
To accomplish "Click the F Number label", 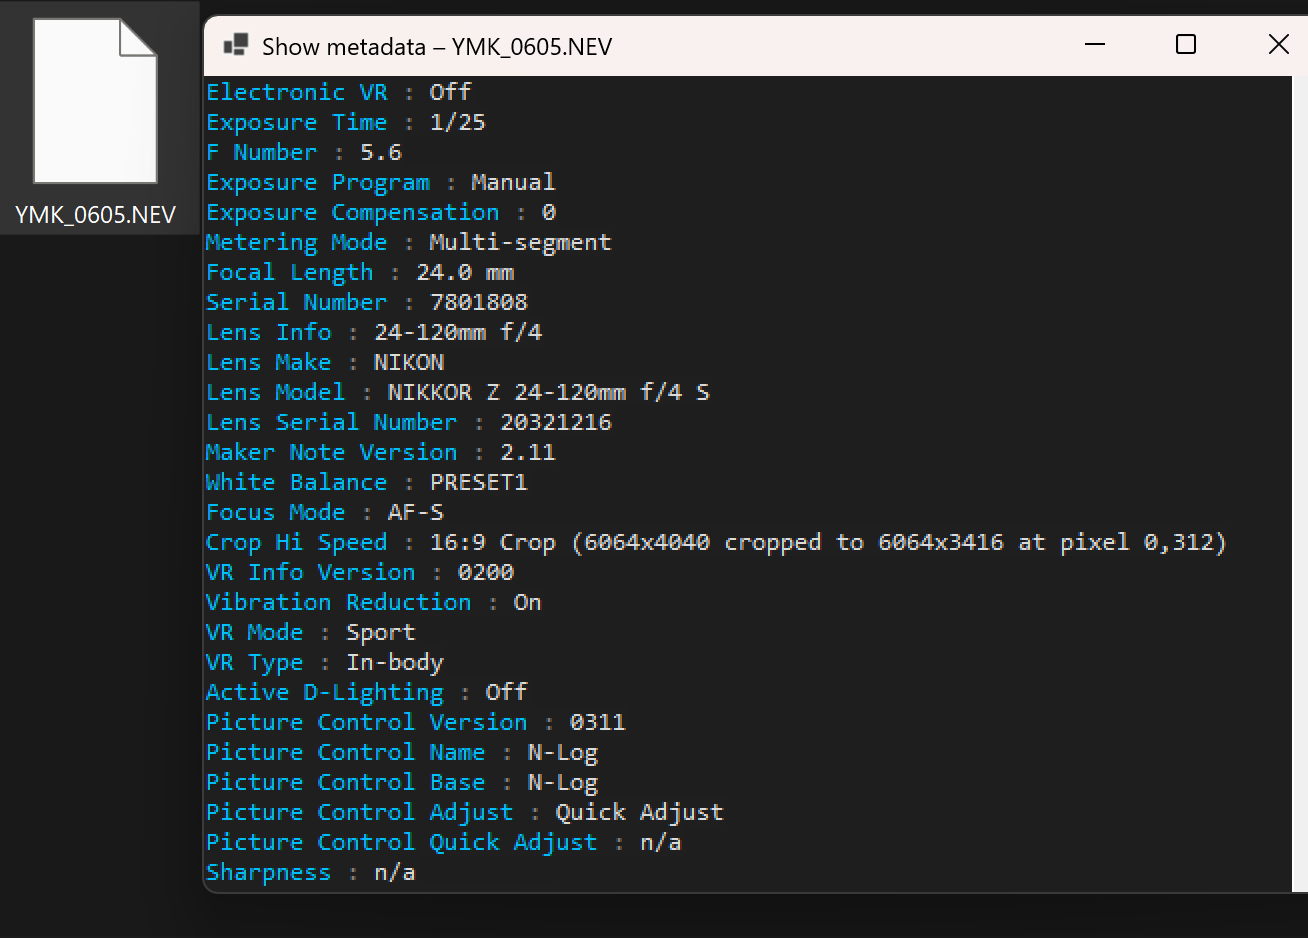I will pos(261,153).
